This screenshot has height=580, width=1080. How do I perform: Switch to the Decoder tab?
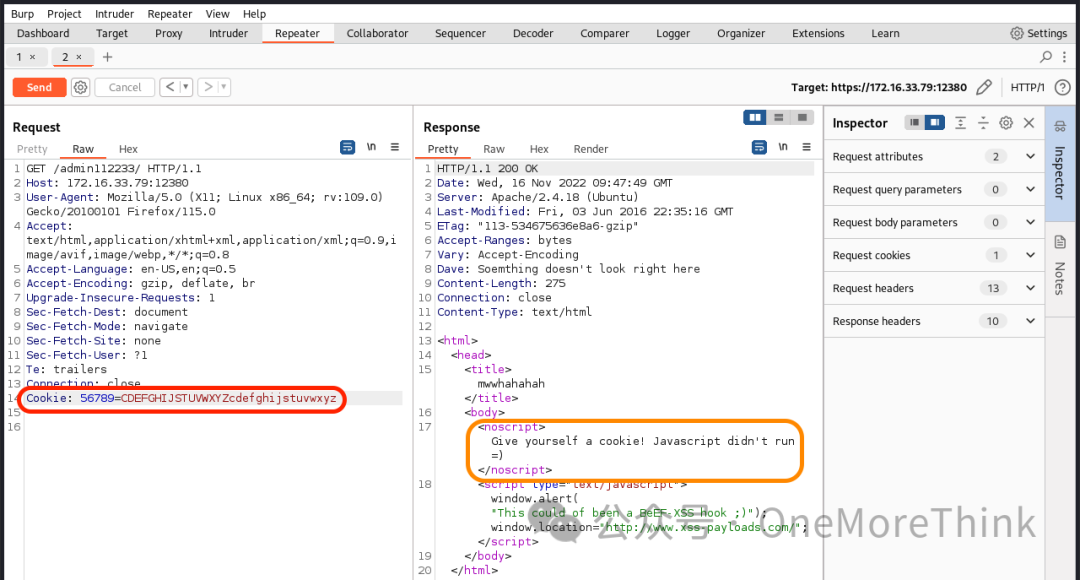[532, 33]
